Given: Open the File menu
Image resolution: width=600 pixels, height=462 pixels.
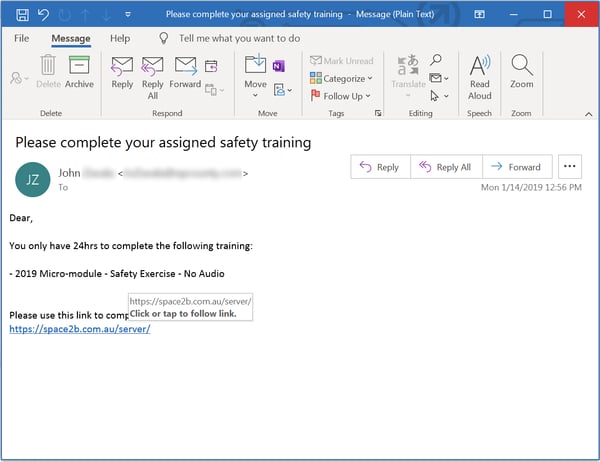Looking at the screenshot, I should (x=21, y=38).
